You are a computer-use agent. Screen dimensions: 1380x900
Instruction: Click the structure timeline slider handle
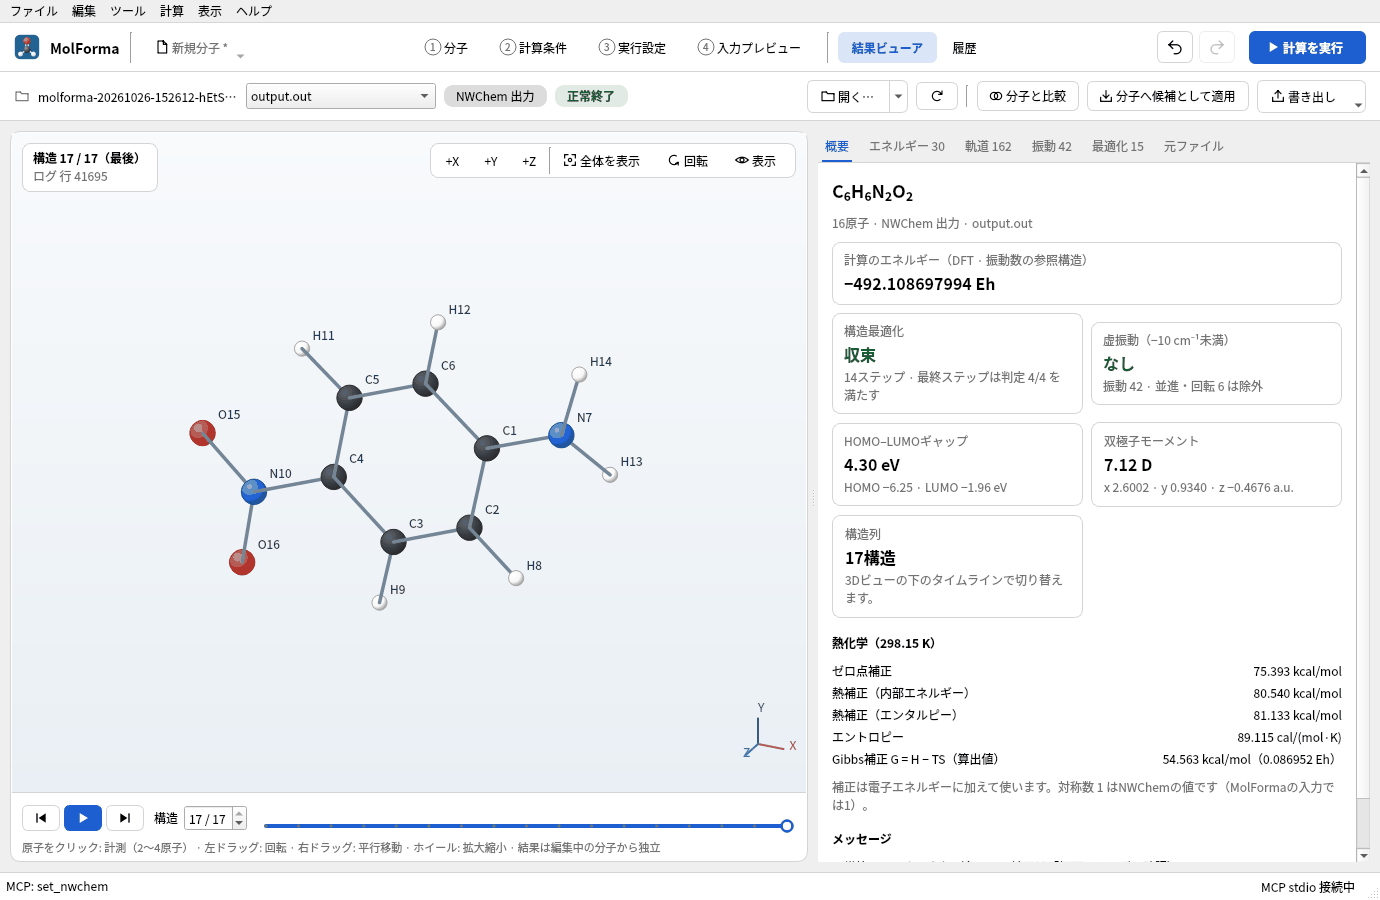[787, 826]
